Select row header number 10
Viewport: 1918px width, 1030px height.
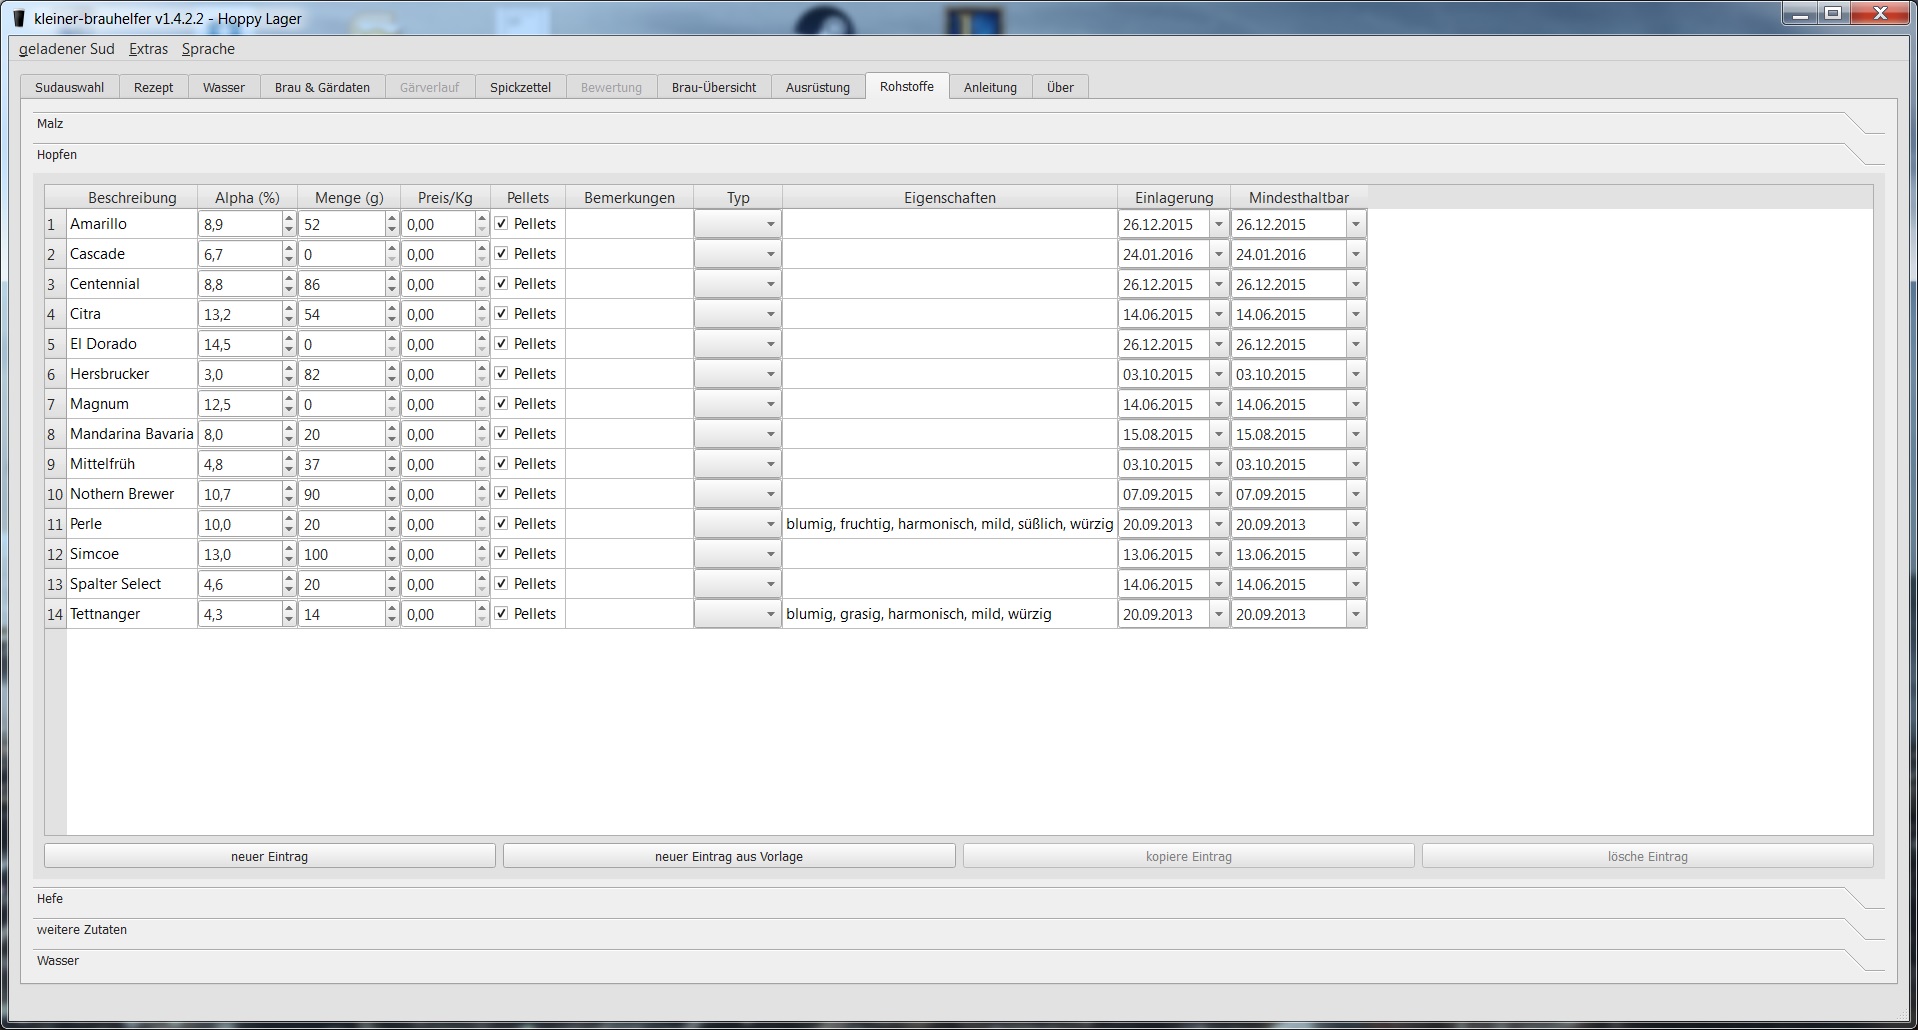click(55, 494)
